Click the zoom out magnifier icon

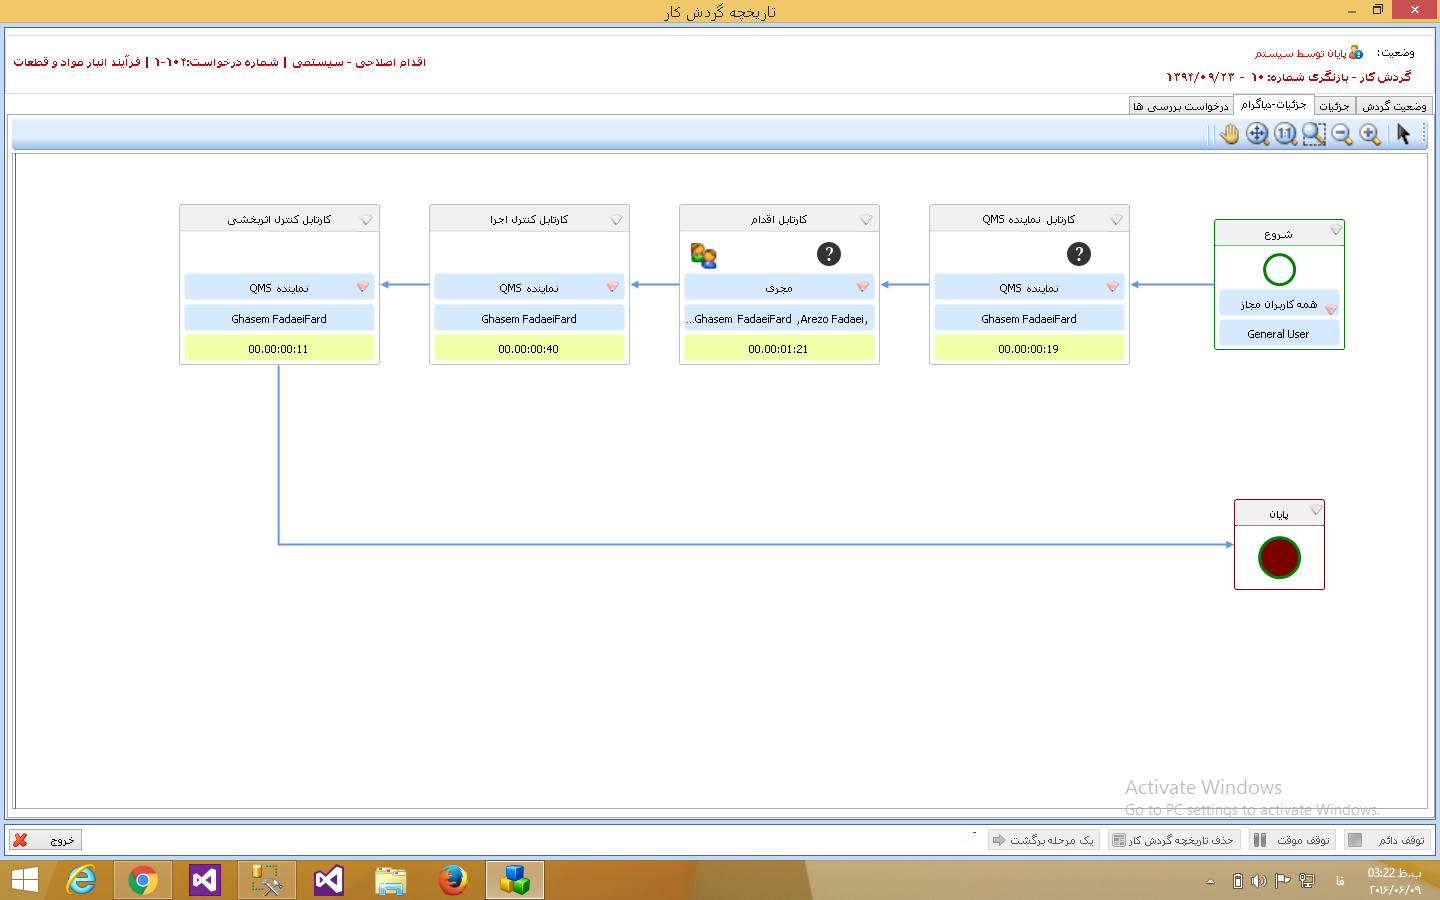pyautogui.click(x=1342, y=134)
